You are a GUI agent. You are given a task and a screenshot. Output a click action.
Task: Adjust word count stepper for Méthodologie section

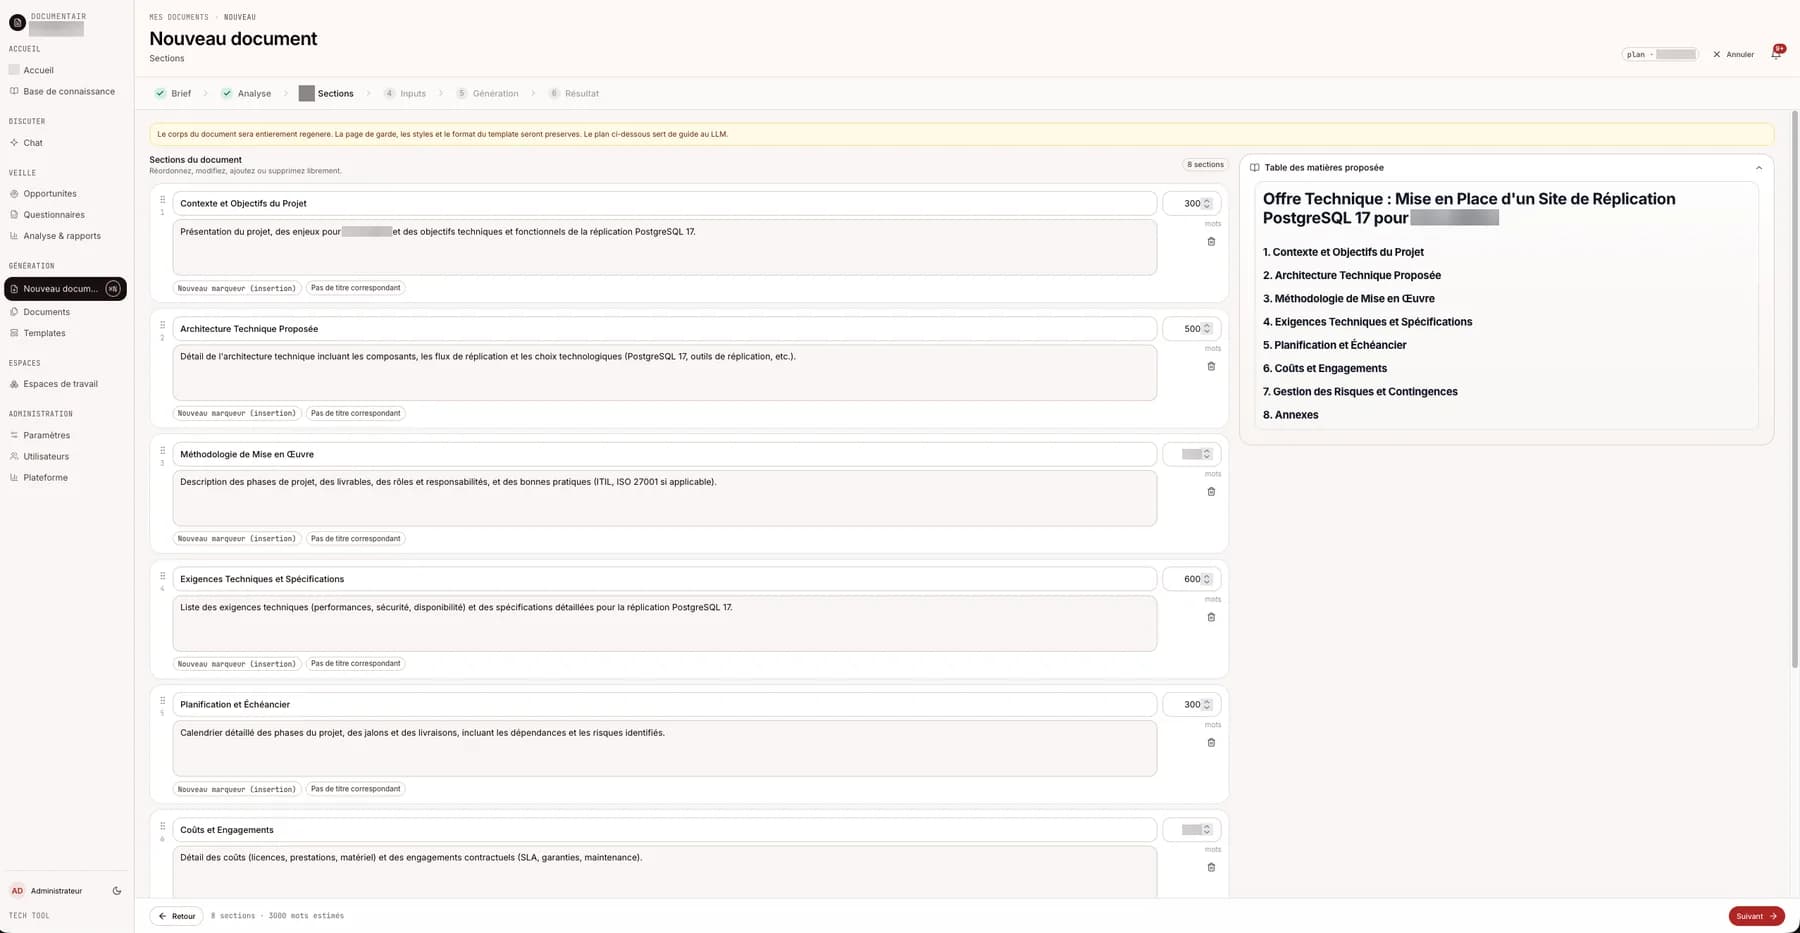[x=1207, y=454]
